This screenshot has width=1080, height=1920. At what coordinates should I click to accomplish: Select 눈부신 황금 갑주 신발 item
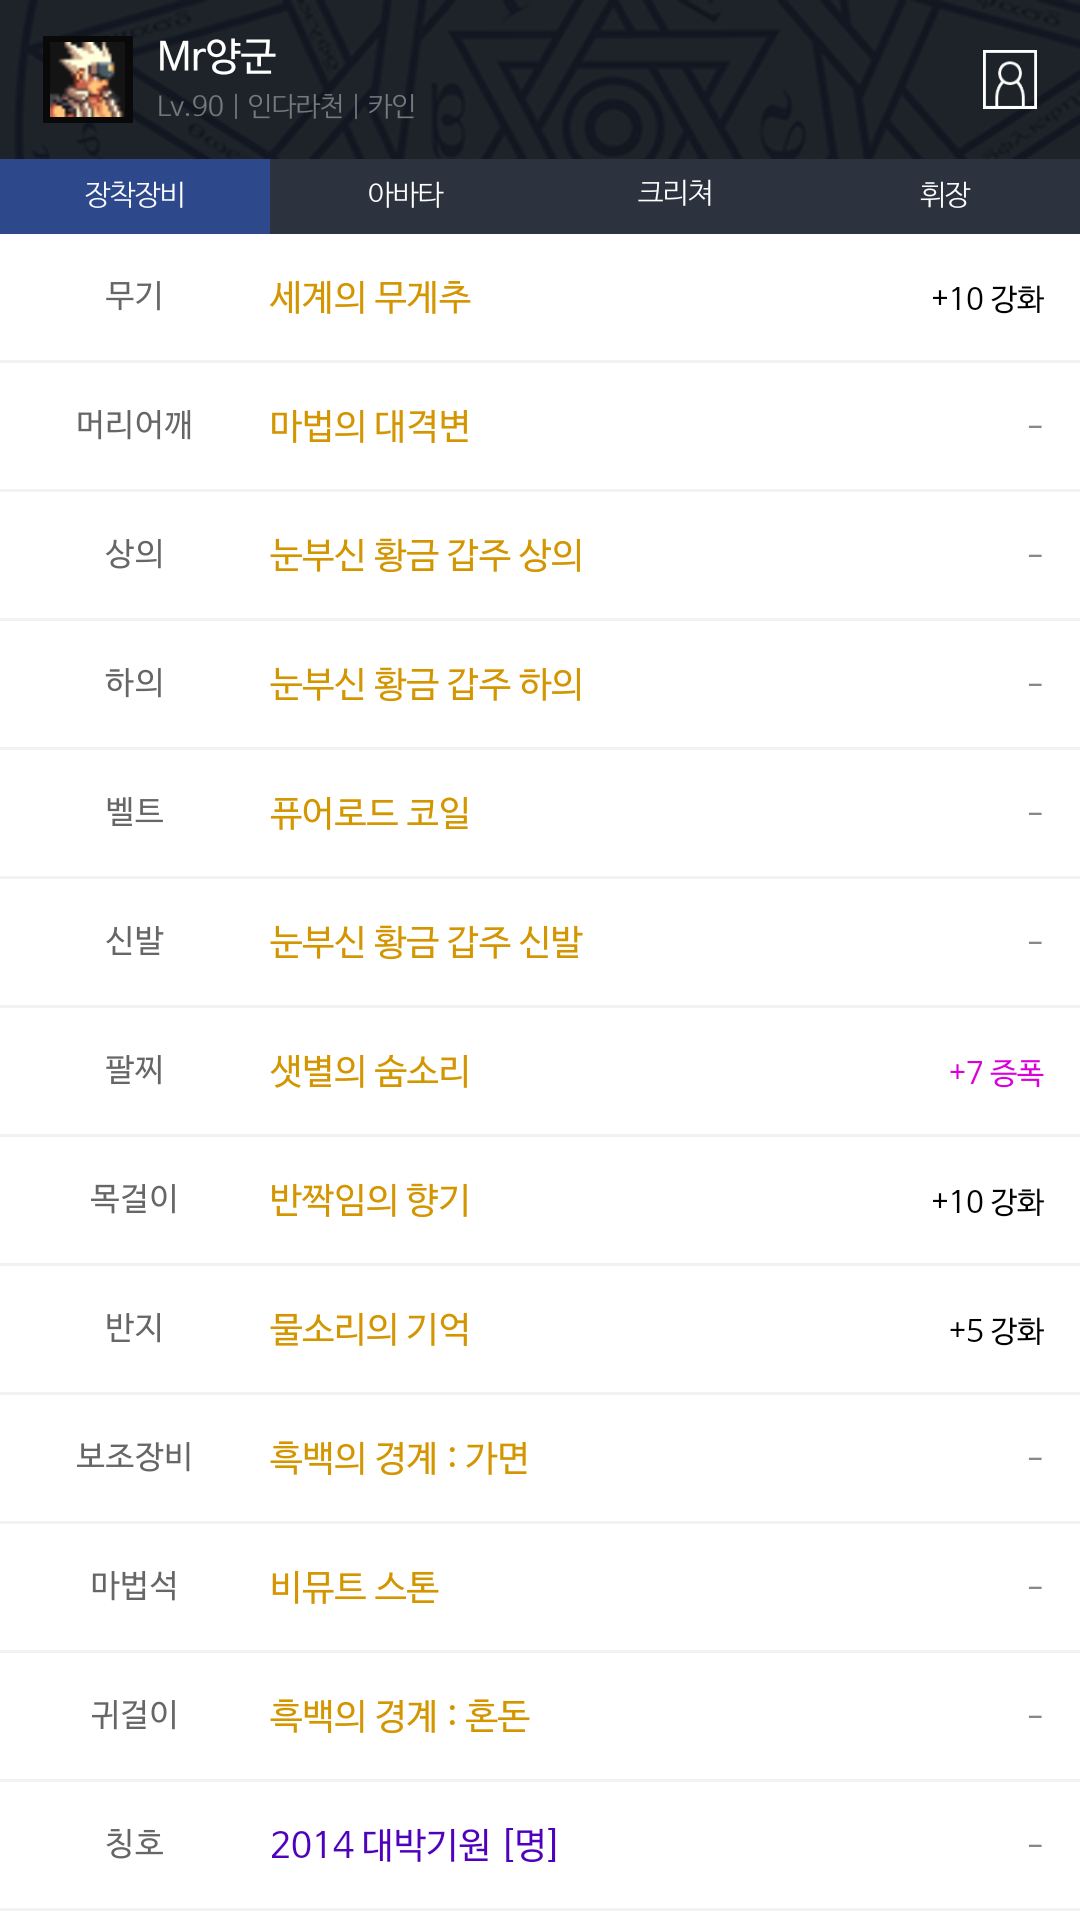(x=426, y=942)
